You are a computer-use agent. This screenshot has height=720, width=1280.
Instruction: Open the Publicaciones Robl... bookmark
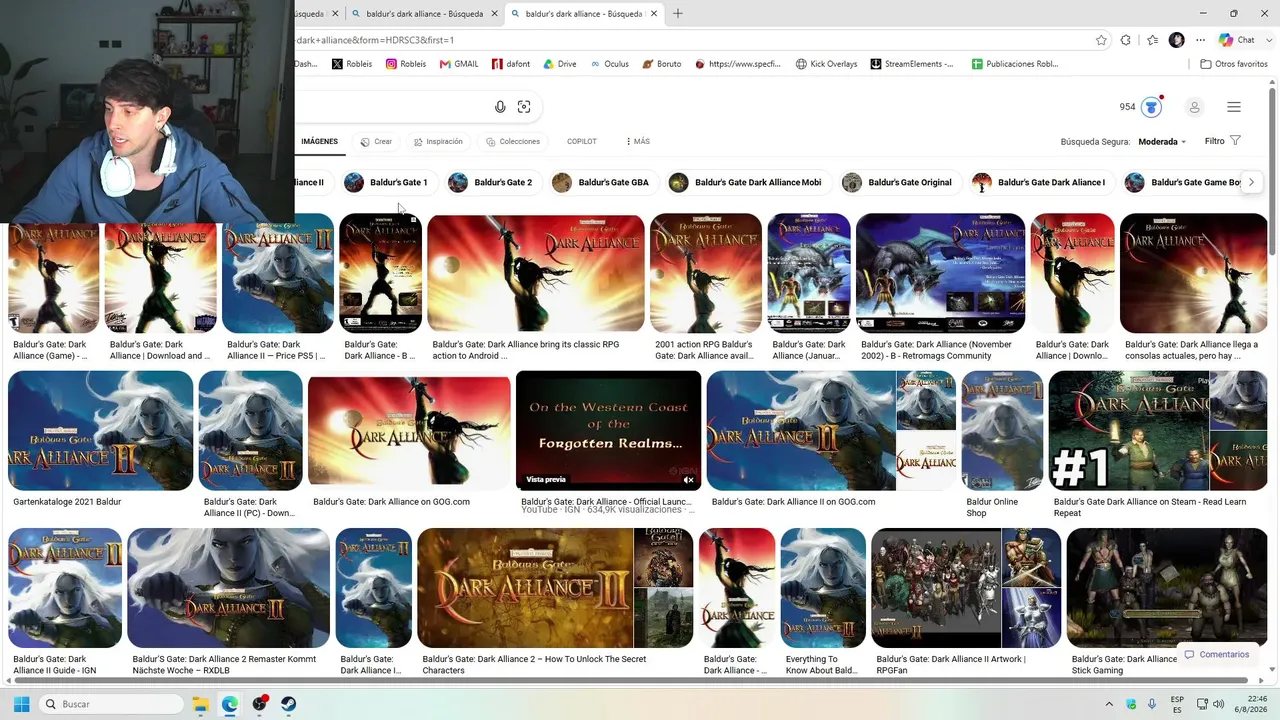(x=1014, y=64)
